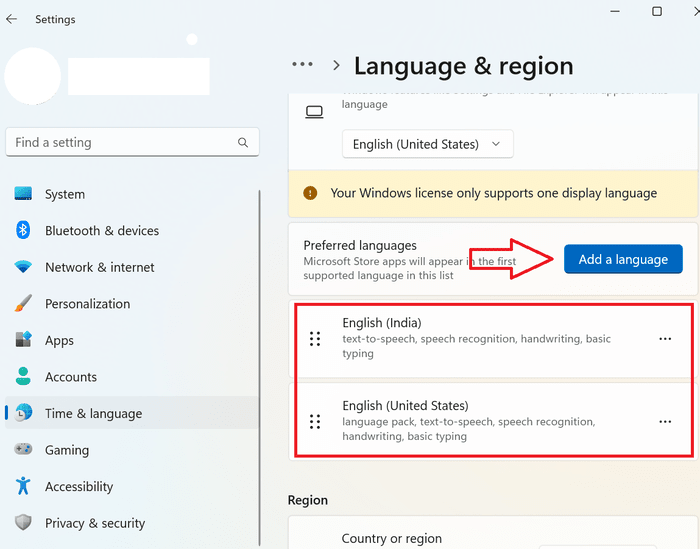
Task: Click the Region section heading
Action: pyautogui.click(x=308, y=500)
